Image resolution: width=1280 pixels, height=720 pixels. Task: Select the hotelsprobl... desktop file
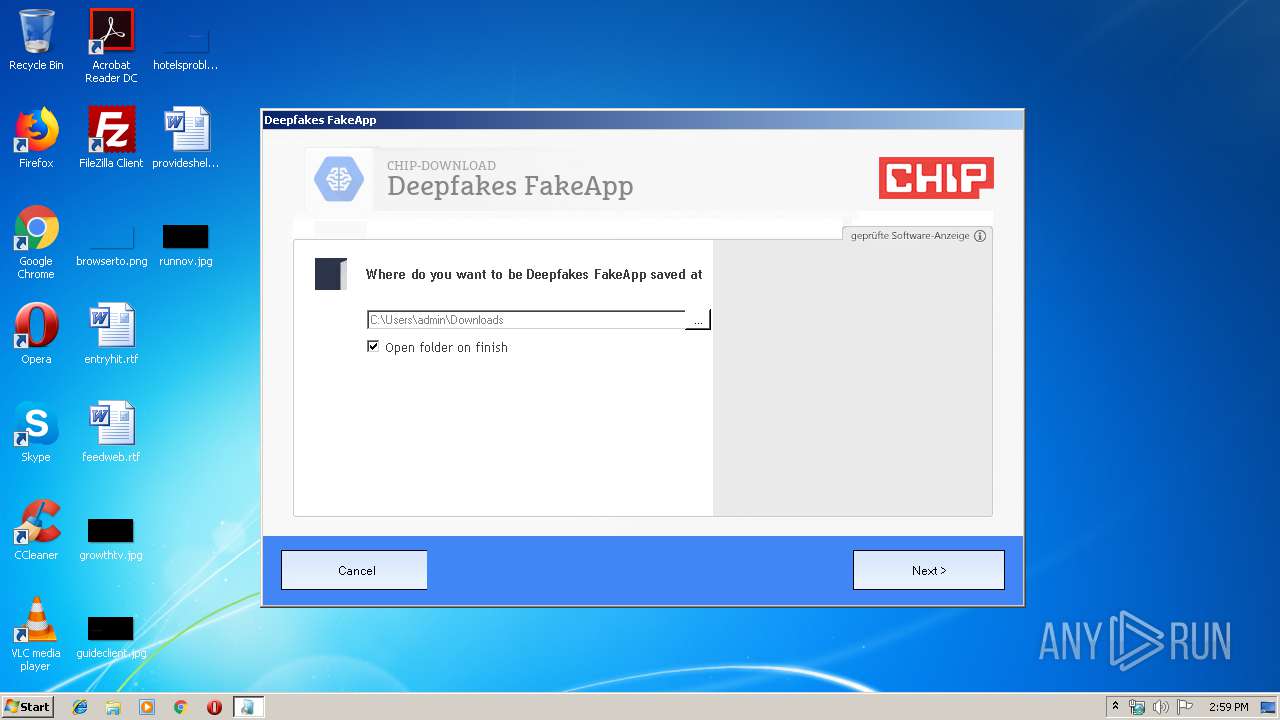click(x=186, y=46)
